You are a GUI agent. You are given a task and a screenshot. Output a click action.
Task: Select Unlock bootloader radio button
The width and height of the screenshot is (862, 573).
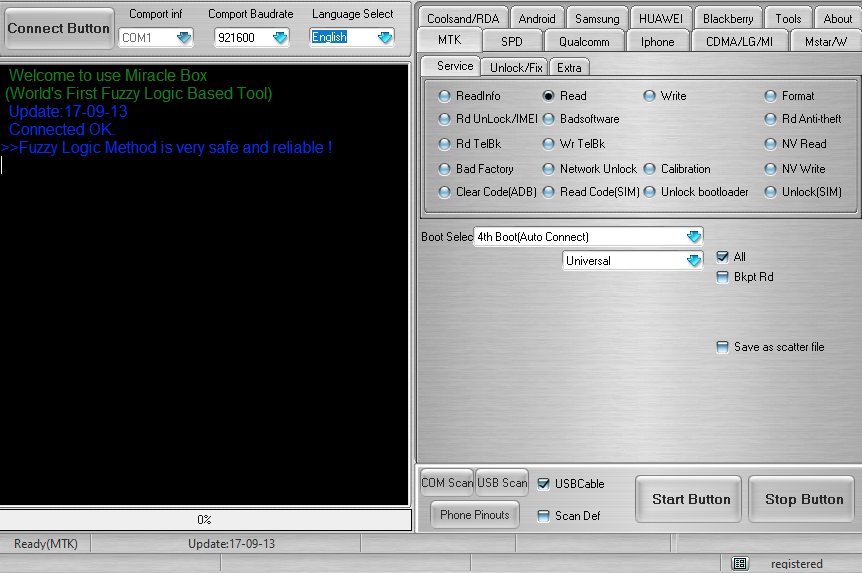(x=651, y=192)
